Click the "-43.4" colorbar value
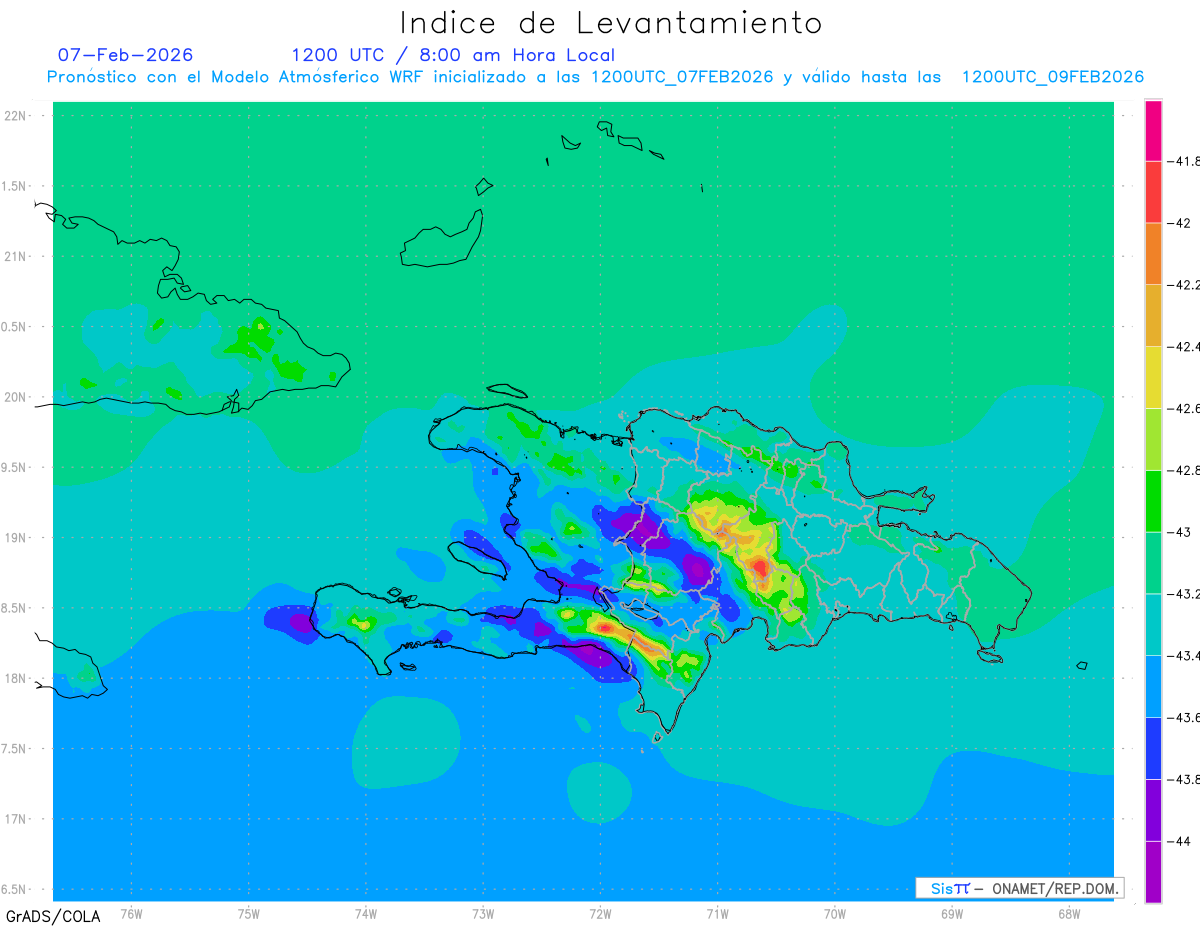The image size is (1200, 927). click(1184, 656)
